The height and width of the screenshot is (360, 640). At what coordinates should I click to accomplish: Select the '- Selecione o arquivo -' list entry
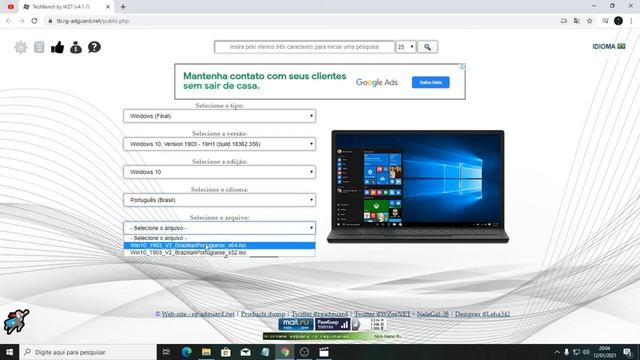[x=220, y=238]
